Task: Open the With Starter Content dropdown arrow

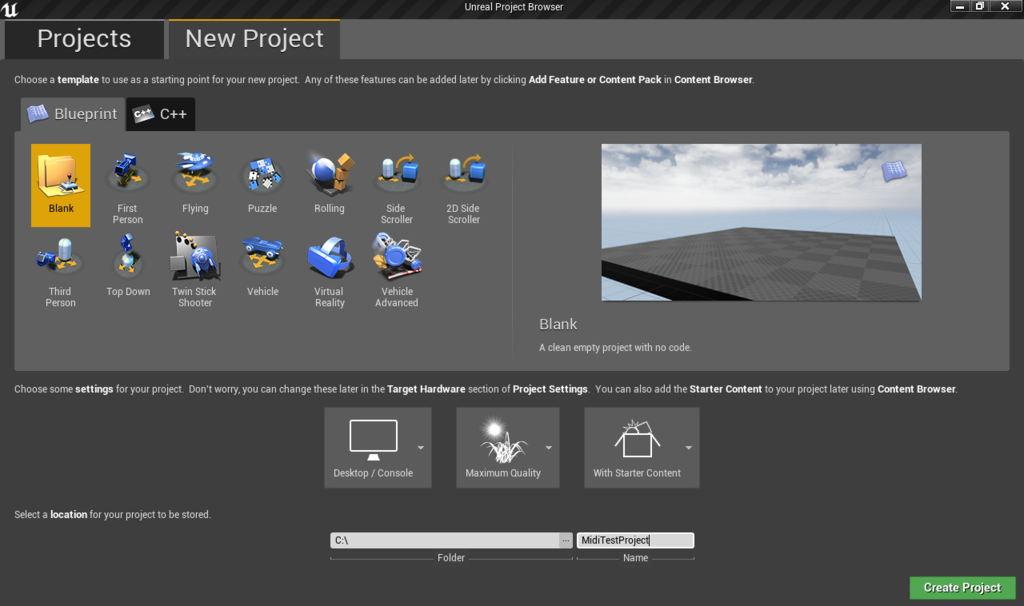Action: 688,447
